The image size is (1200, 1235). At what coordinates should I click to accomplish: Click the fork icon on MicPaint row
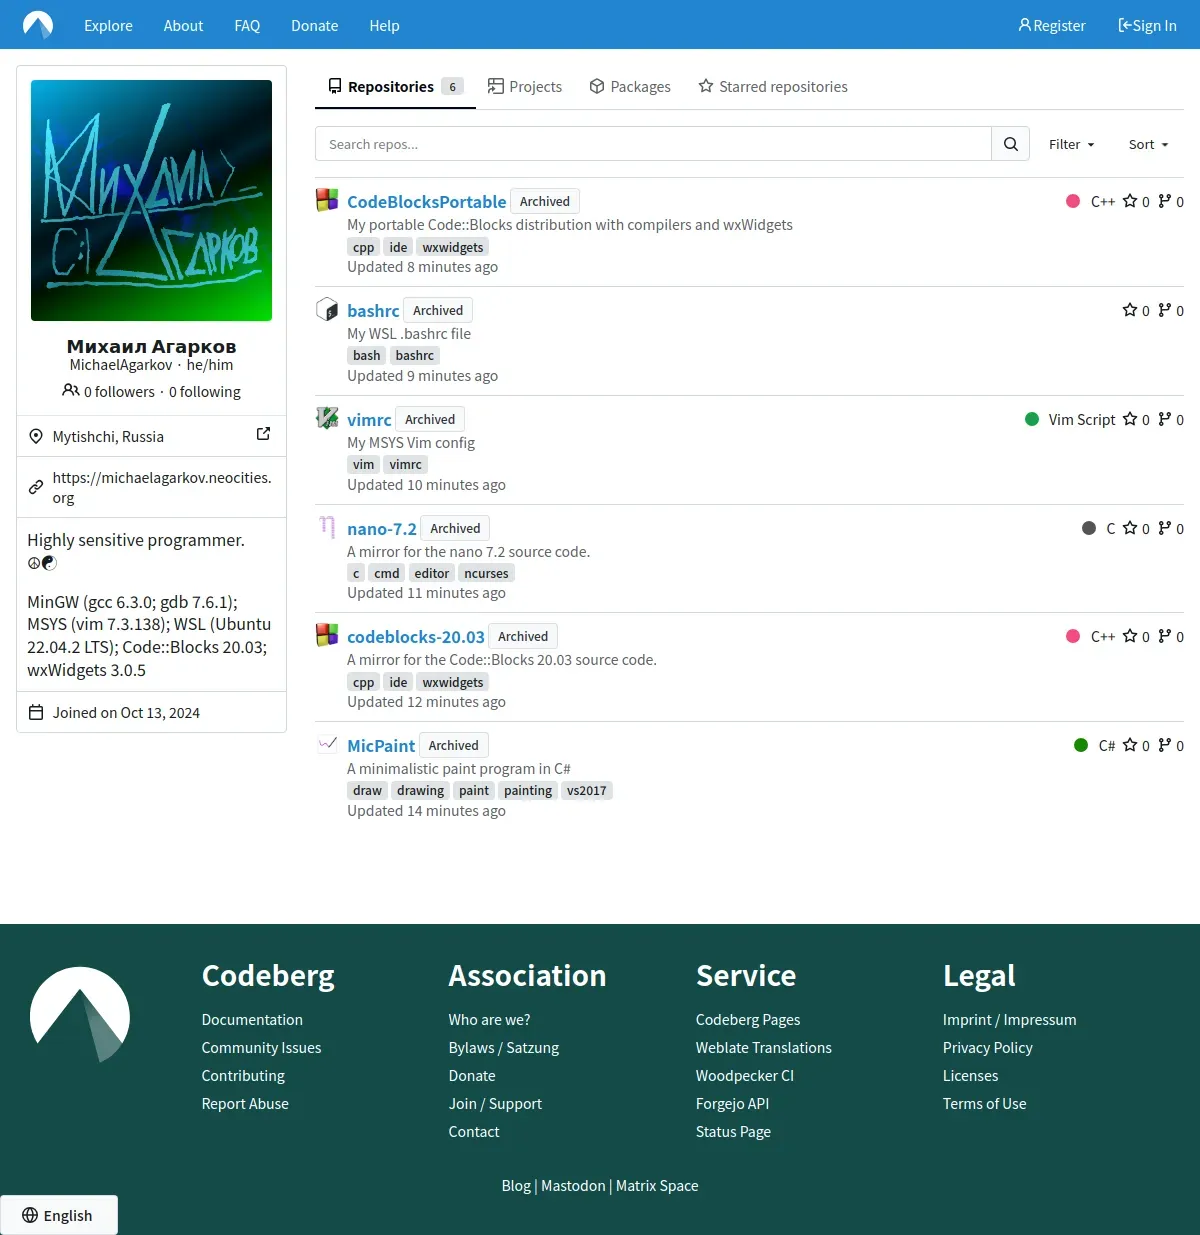[x=1165, y=745]
